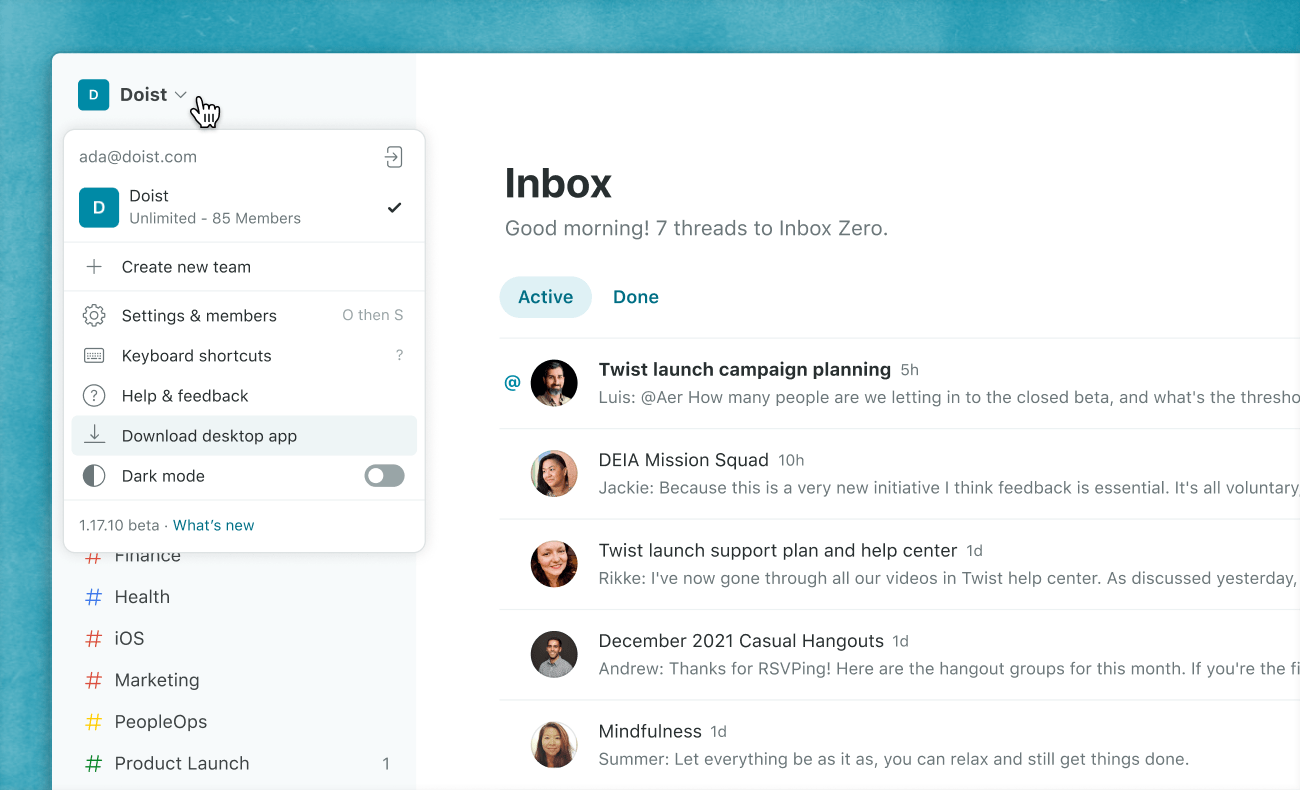Image resolution: width=1300 pixels, height=790 pixels.
Task: Click the green hash icon beside Product Launch
Action: coord(94,763)
